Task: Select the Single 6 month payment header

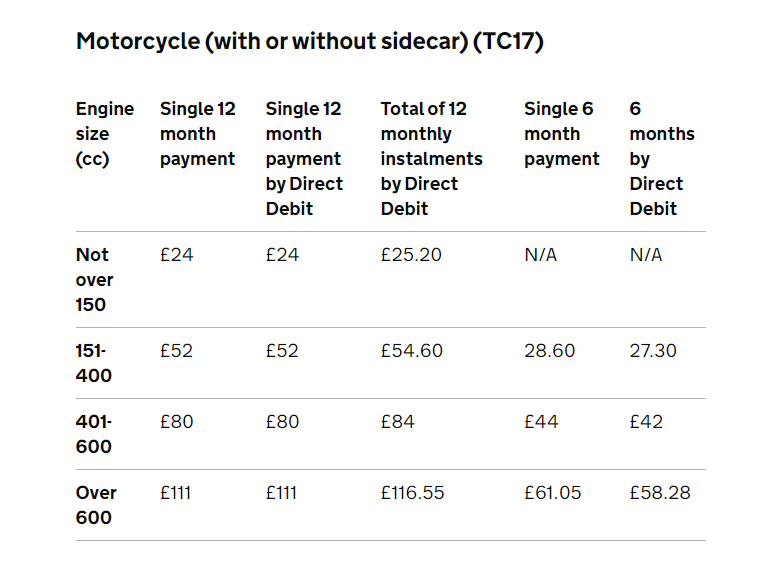Action: (x=561, y=134)
